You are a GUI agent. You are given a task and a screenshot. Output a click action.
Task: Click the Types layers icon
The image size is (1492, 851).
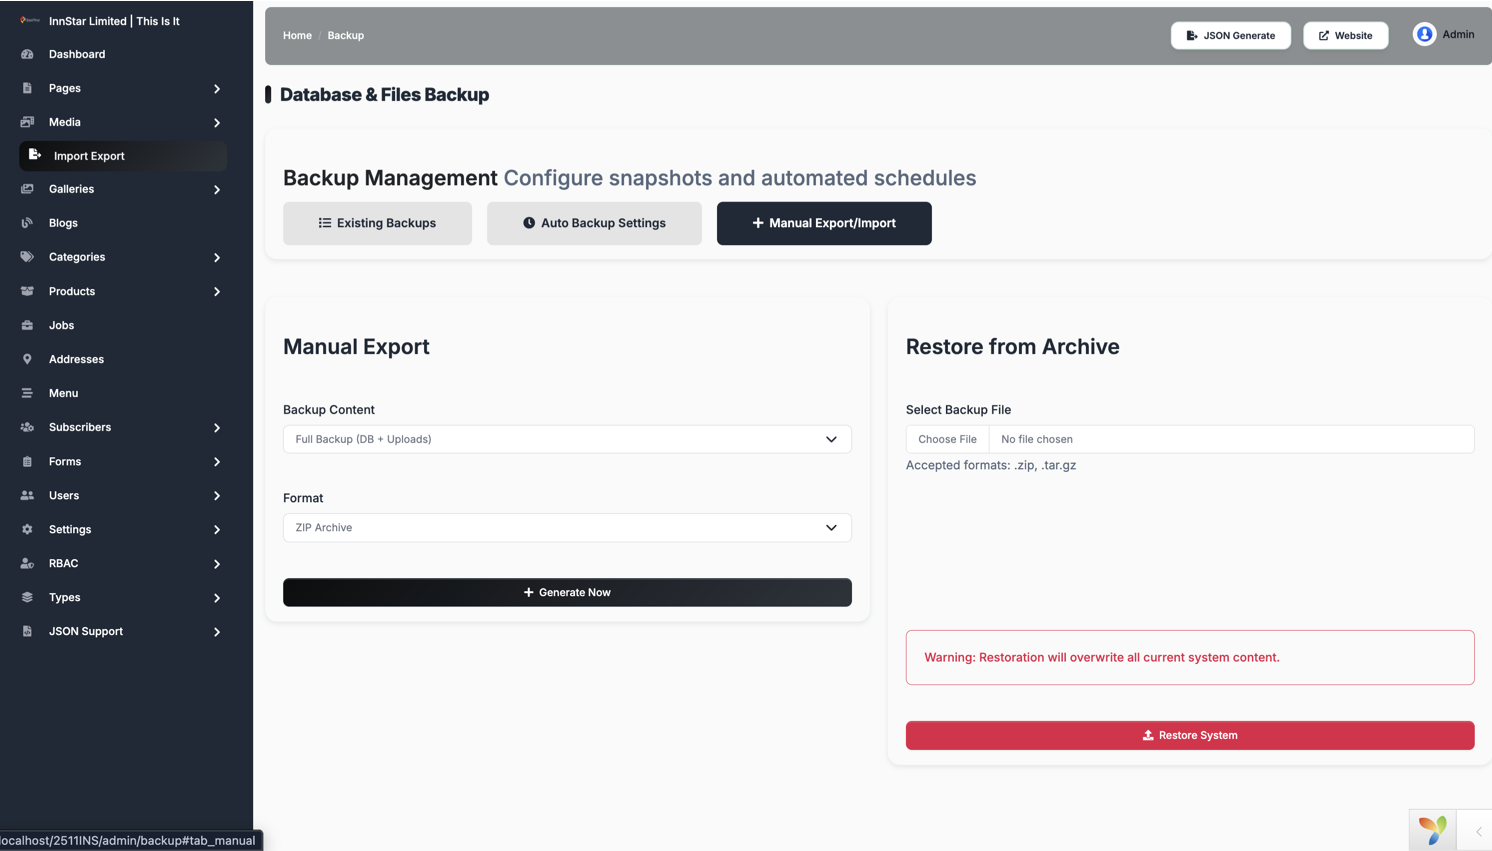(27, 597)
